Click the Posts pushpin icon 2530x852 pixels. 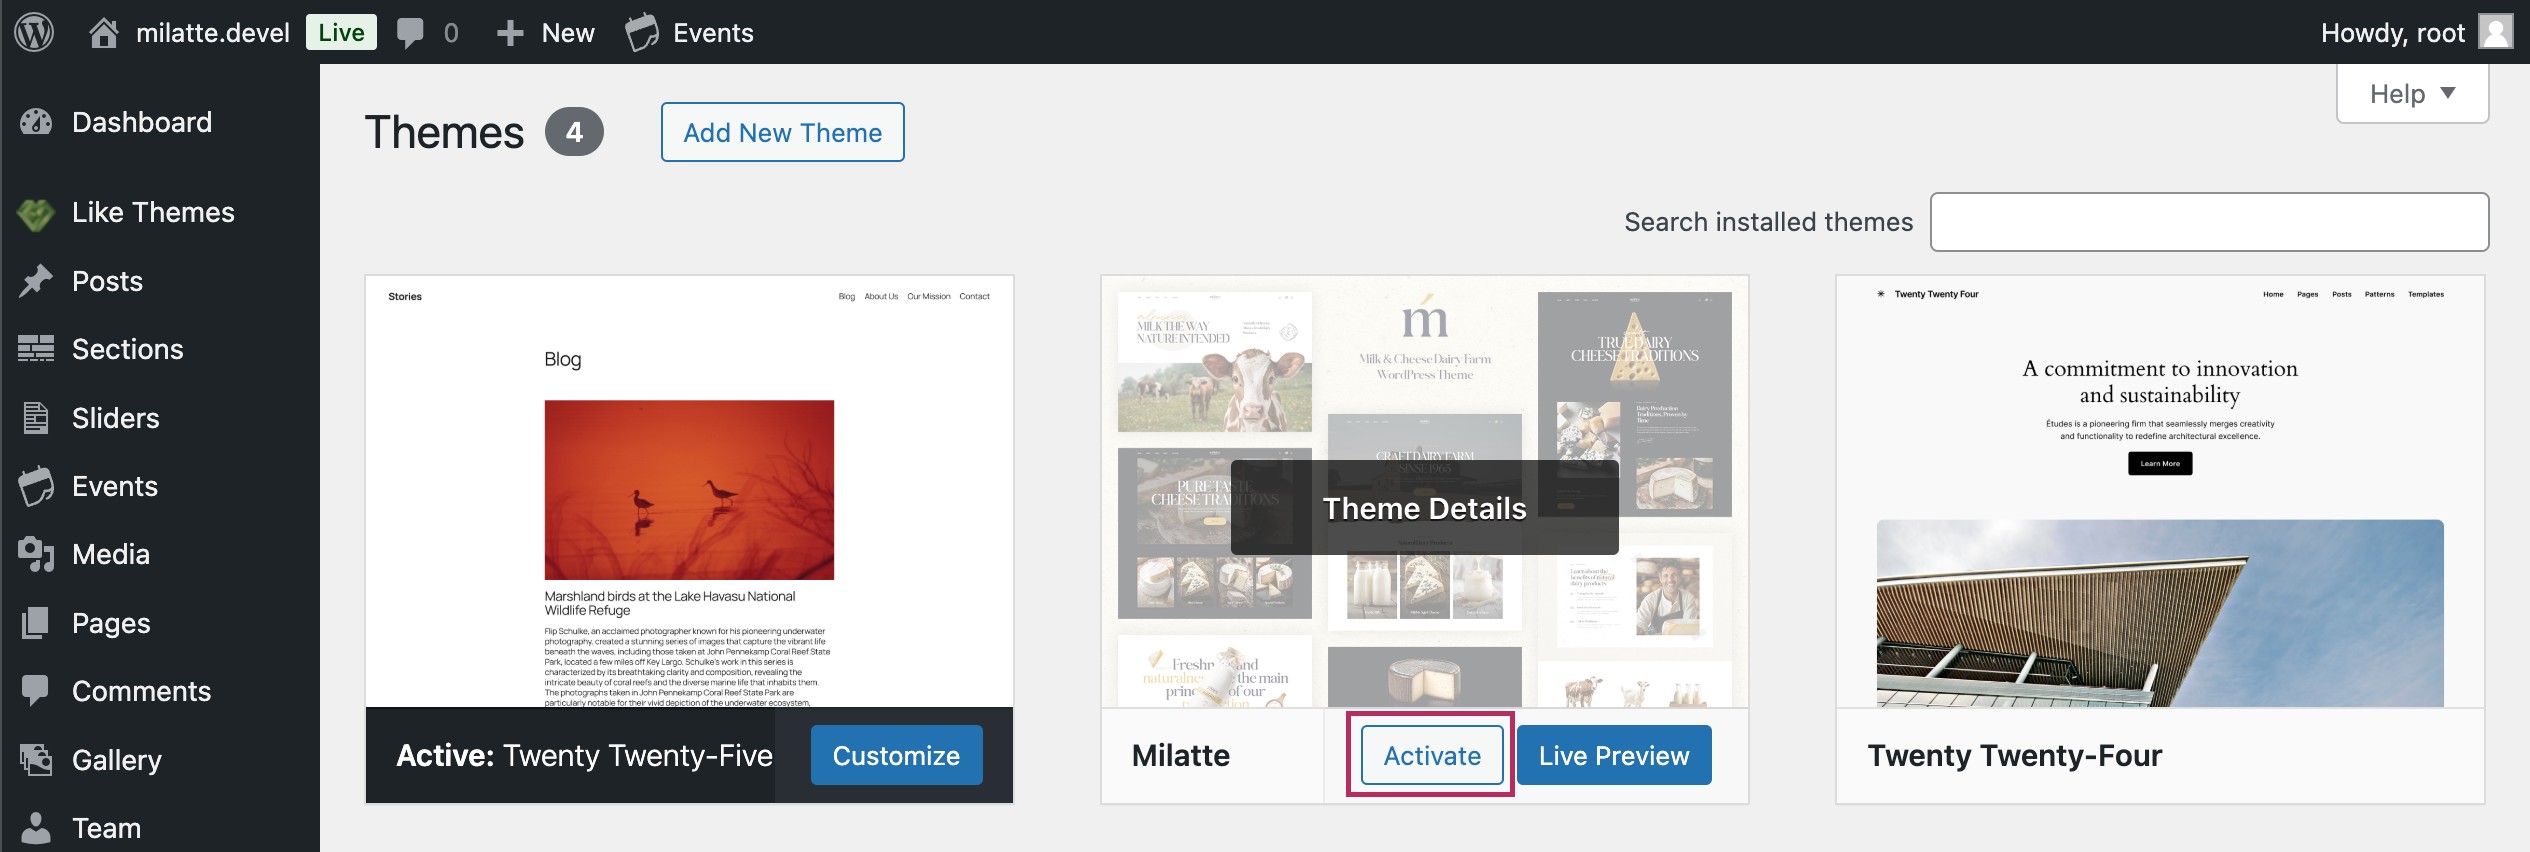tap(36, 281)
